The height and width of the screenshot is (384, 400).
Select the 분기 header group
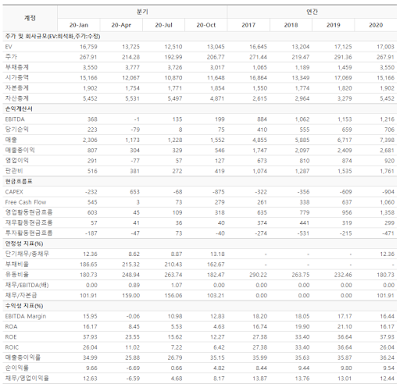pos(142,12)
